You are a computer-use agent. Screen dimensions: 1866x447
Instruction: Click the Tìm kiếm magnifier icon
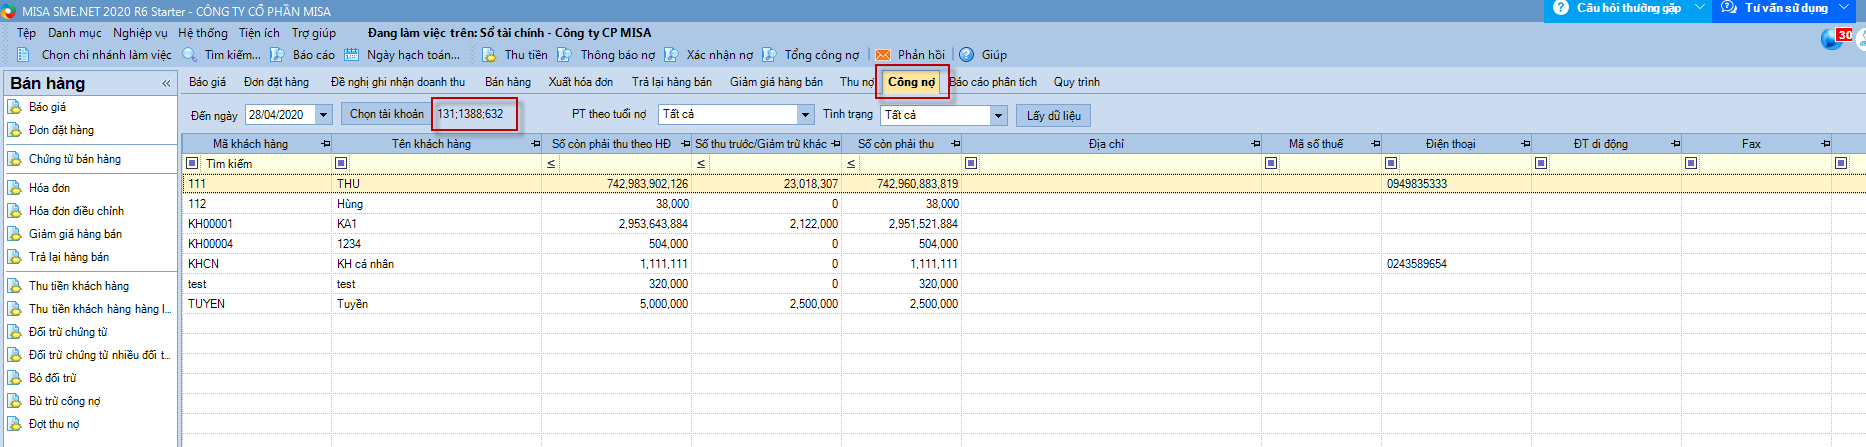189,55
